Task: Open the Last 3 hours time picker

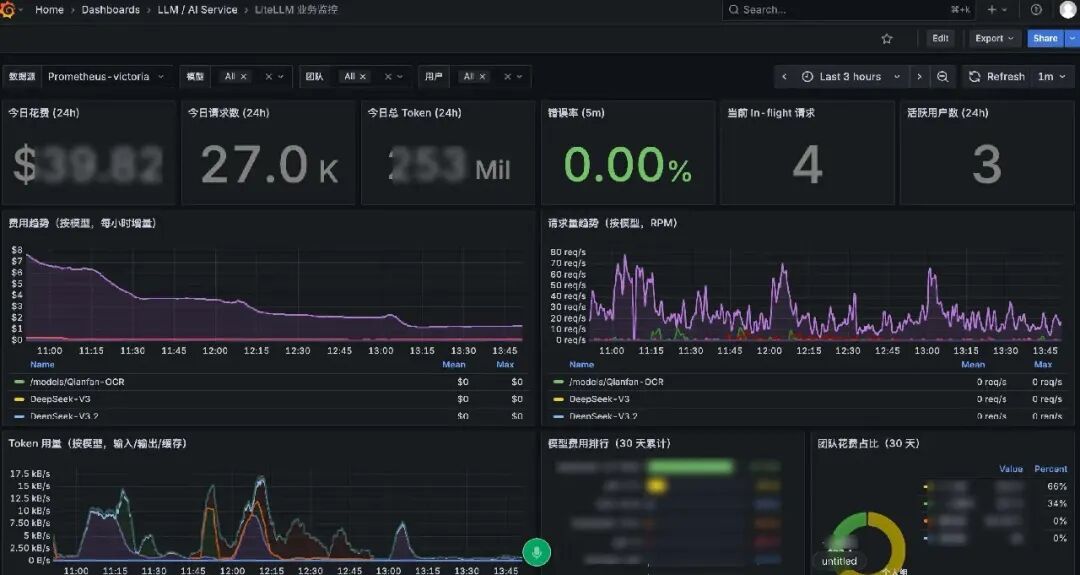Action: pyautogui.click(x=851, y=76)
